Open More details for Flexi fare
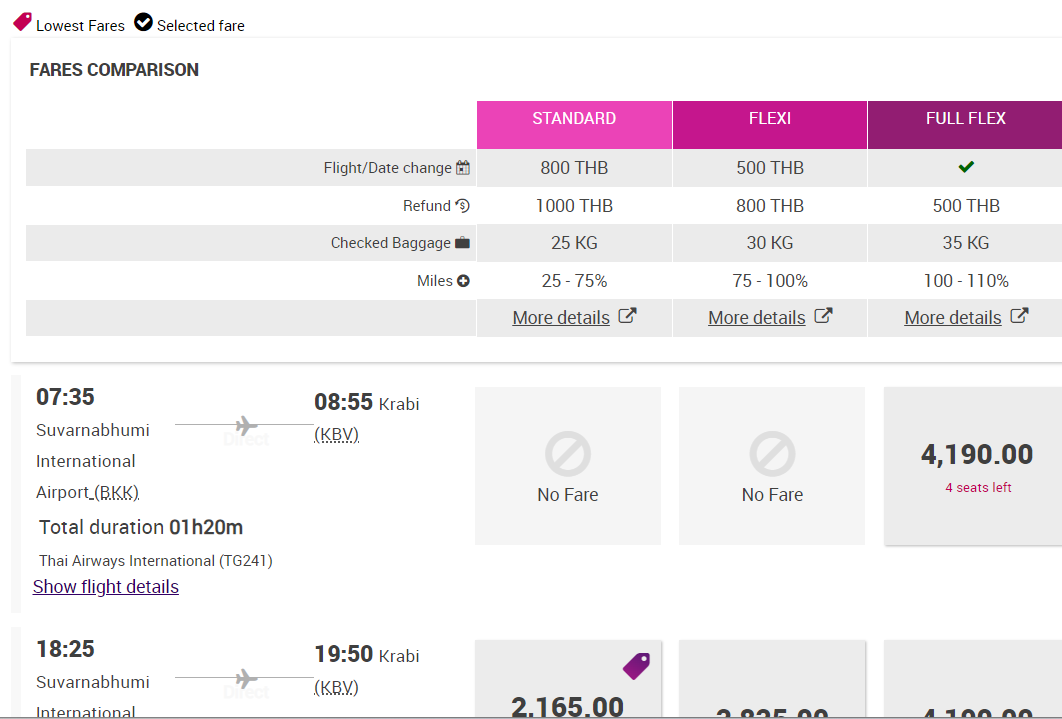The height and width of the screenshot is (719, 1062). click(x=757, y=318)
